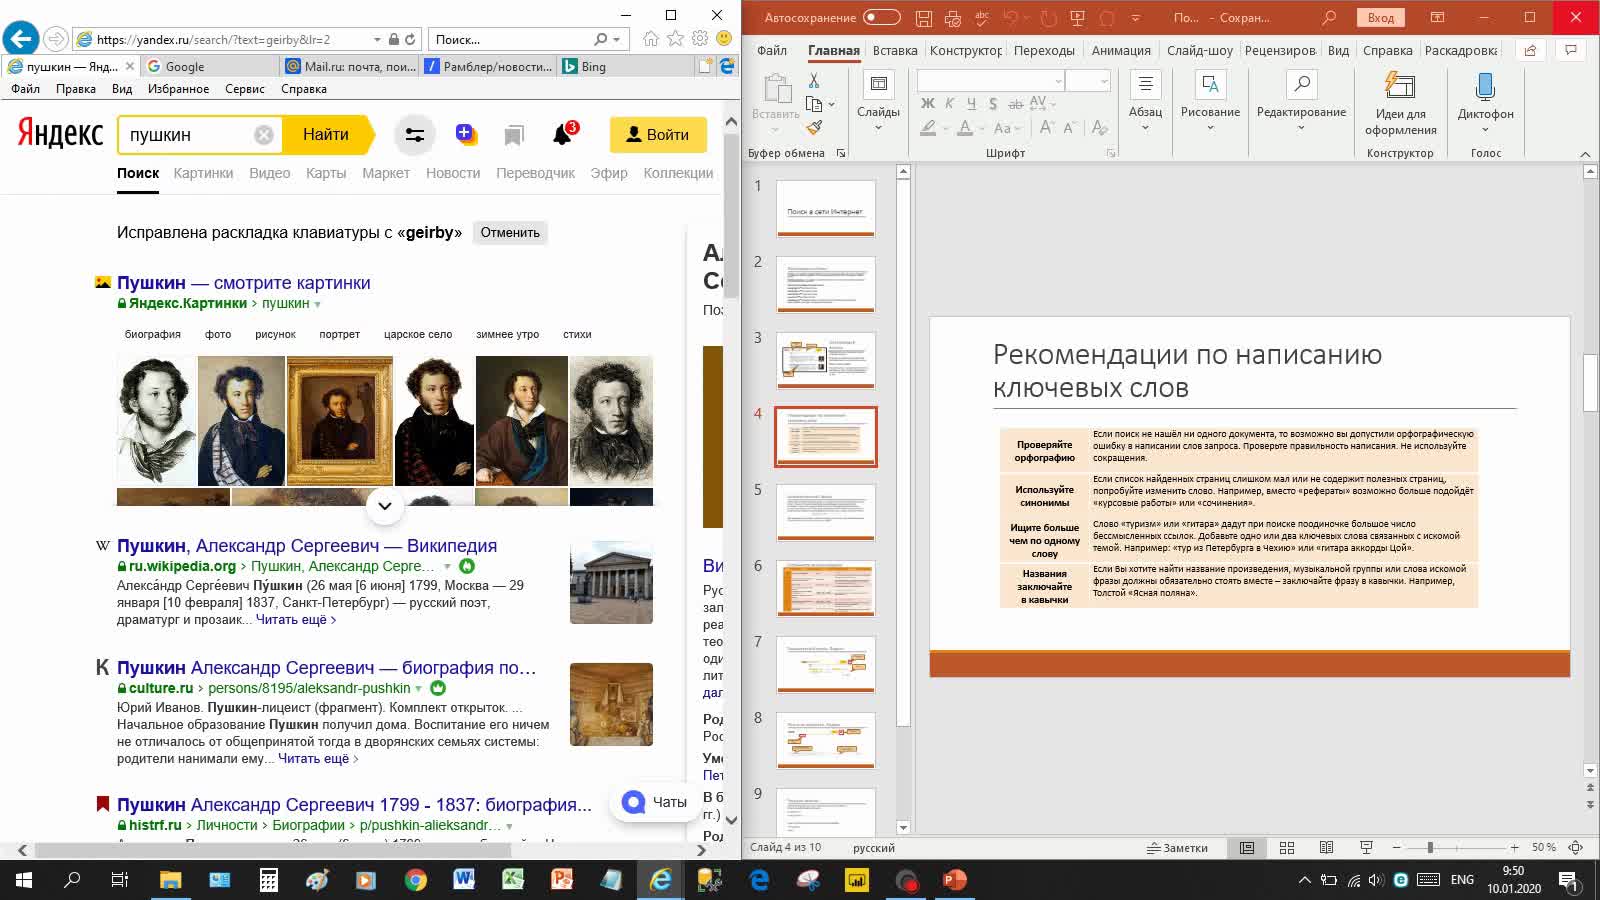The width and height of the screenshot is (1600, 900).
Task: Refresh the page in Internet Explorer
Action: click(x=411, y=39)
